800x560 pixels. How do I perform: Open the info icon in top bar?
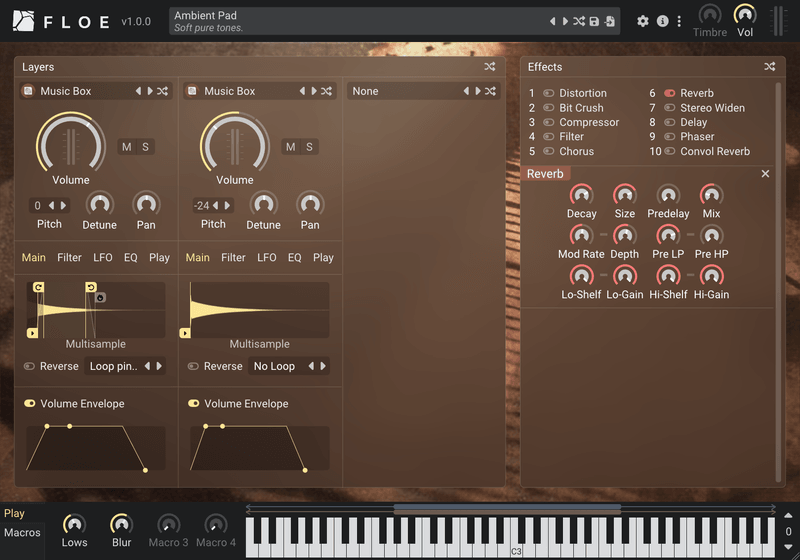coord(662,21)
